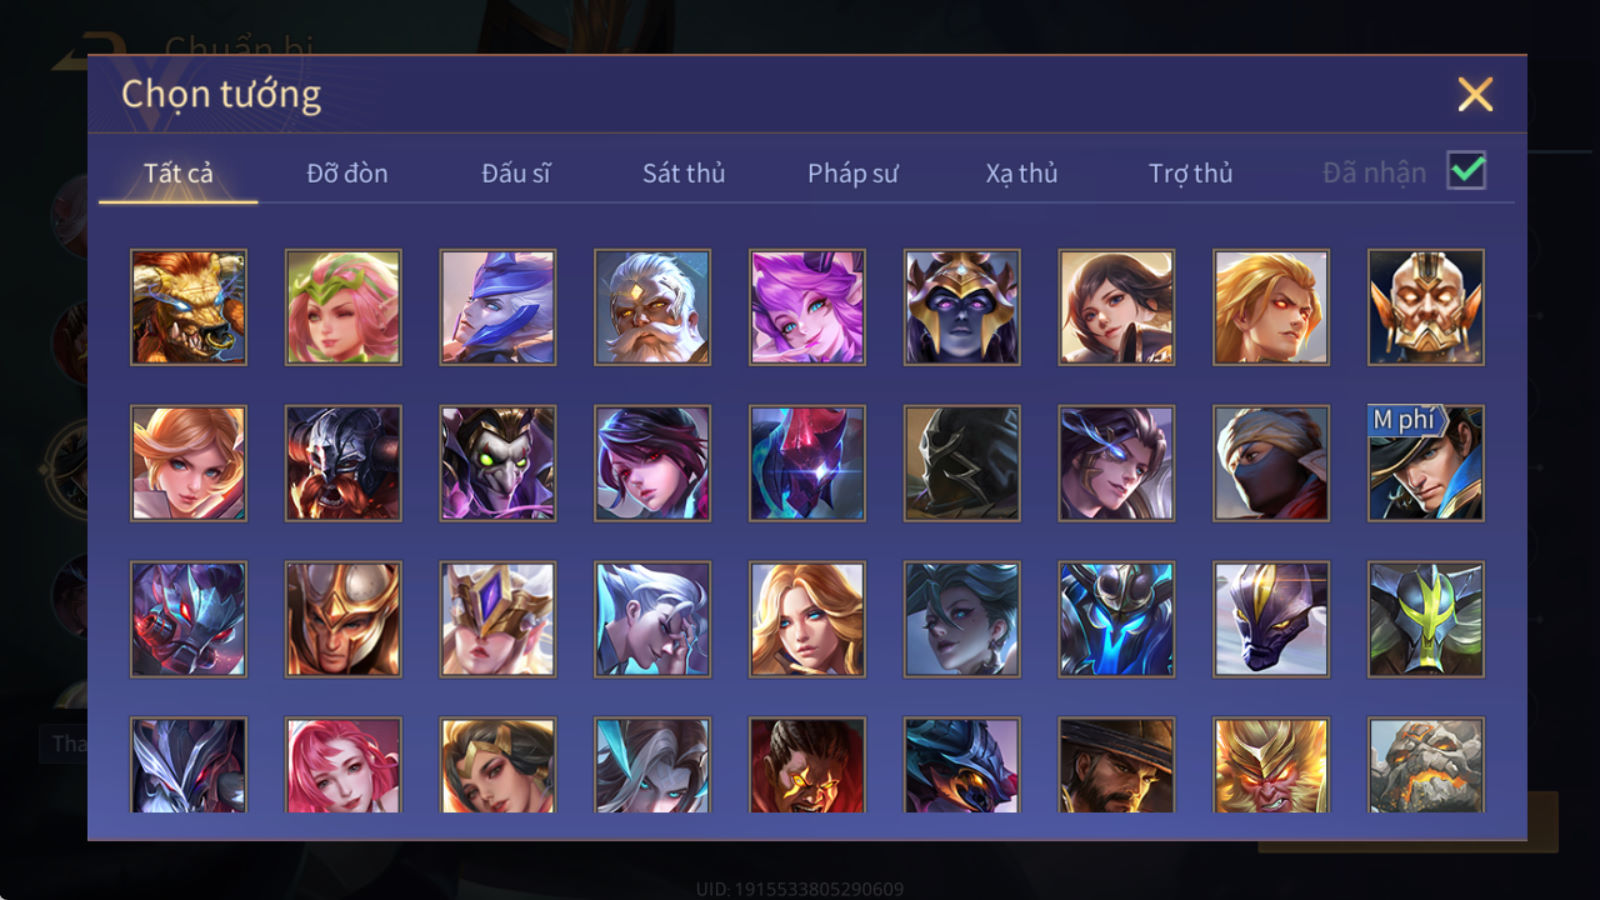View the 'Trợ thủ' tab
This screenshot has width=1600, height=900.
(x=1190, y=173)
